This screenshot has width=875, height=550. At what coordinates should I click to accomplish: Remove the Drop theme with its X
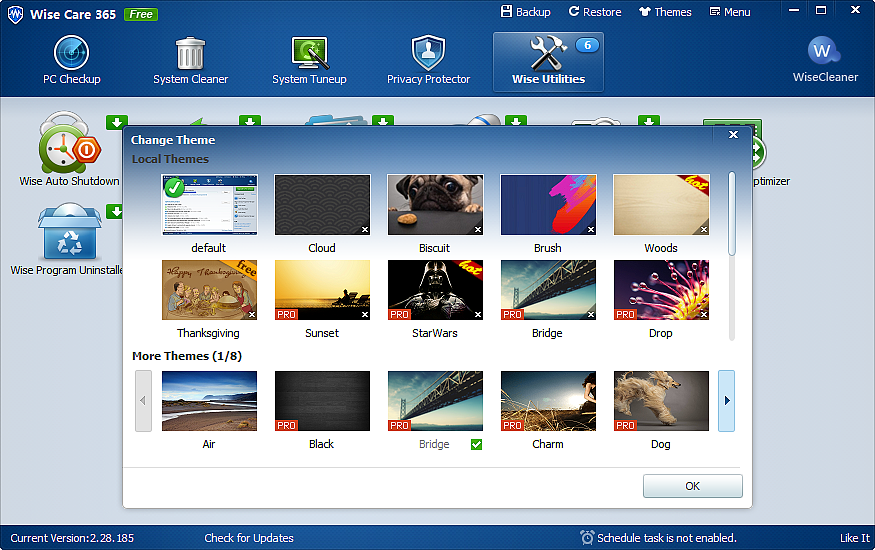point(704,315)
